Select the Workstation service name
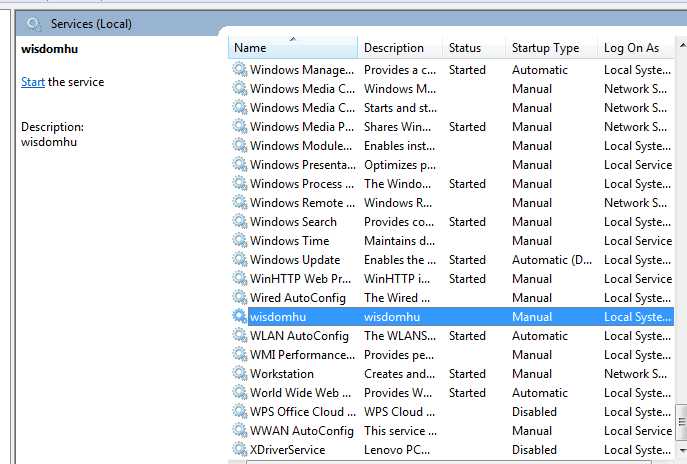This screenshot has height=464, width=687. [282, 374]
